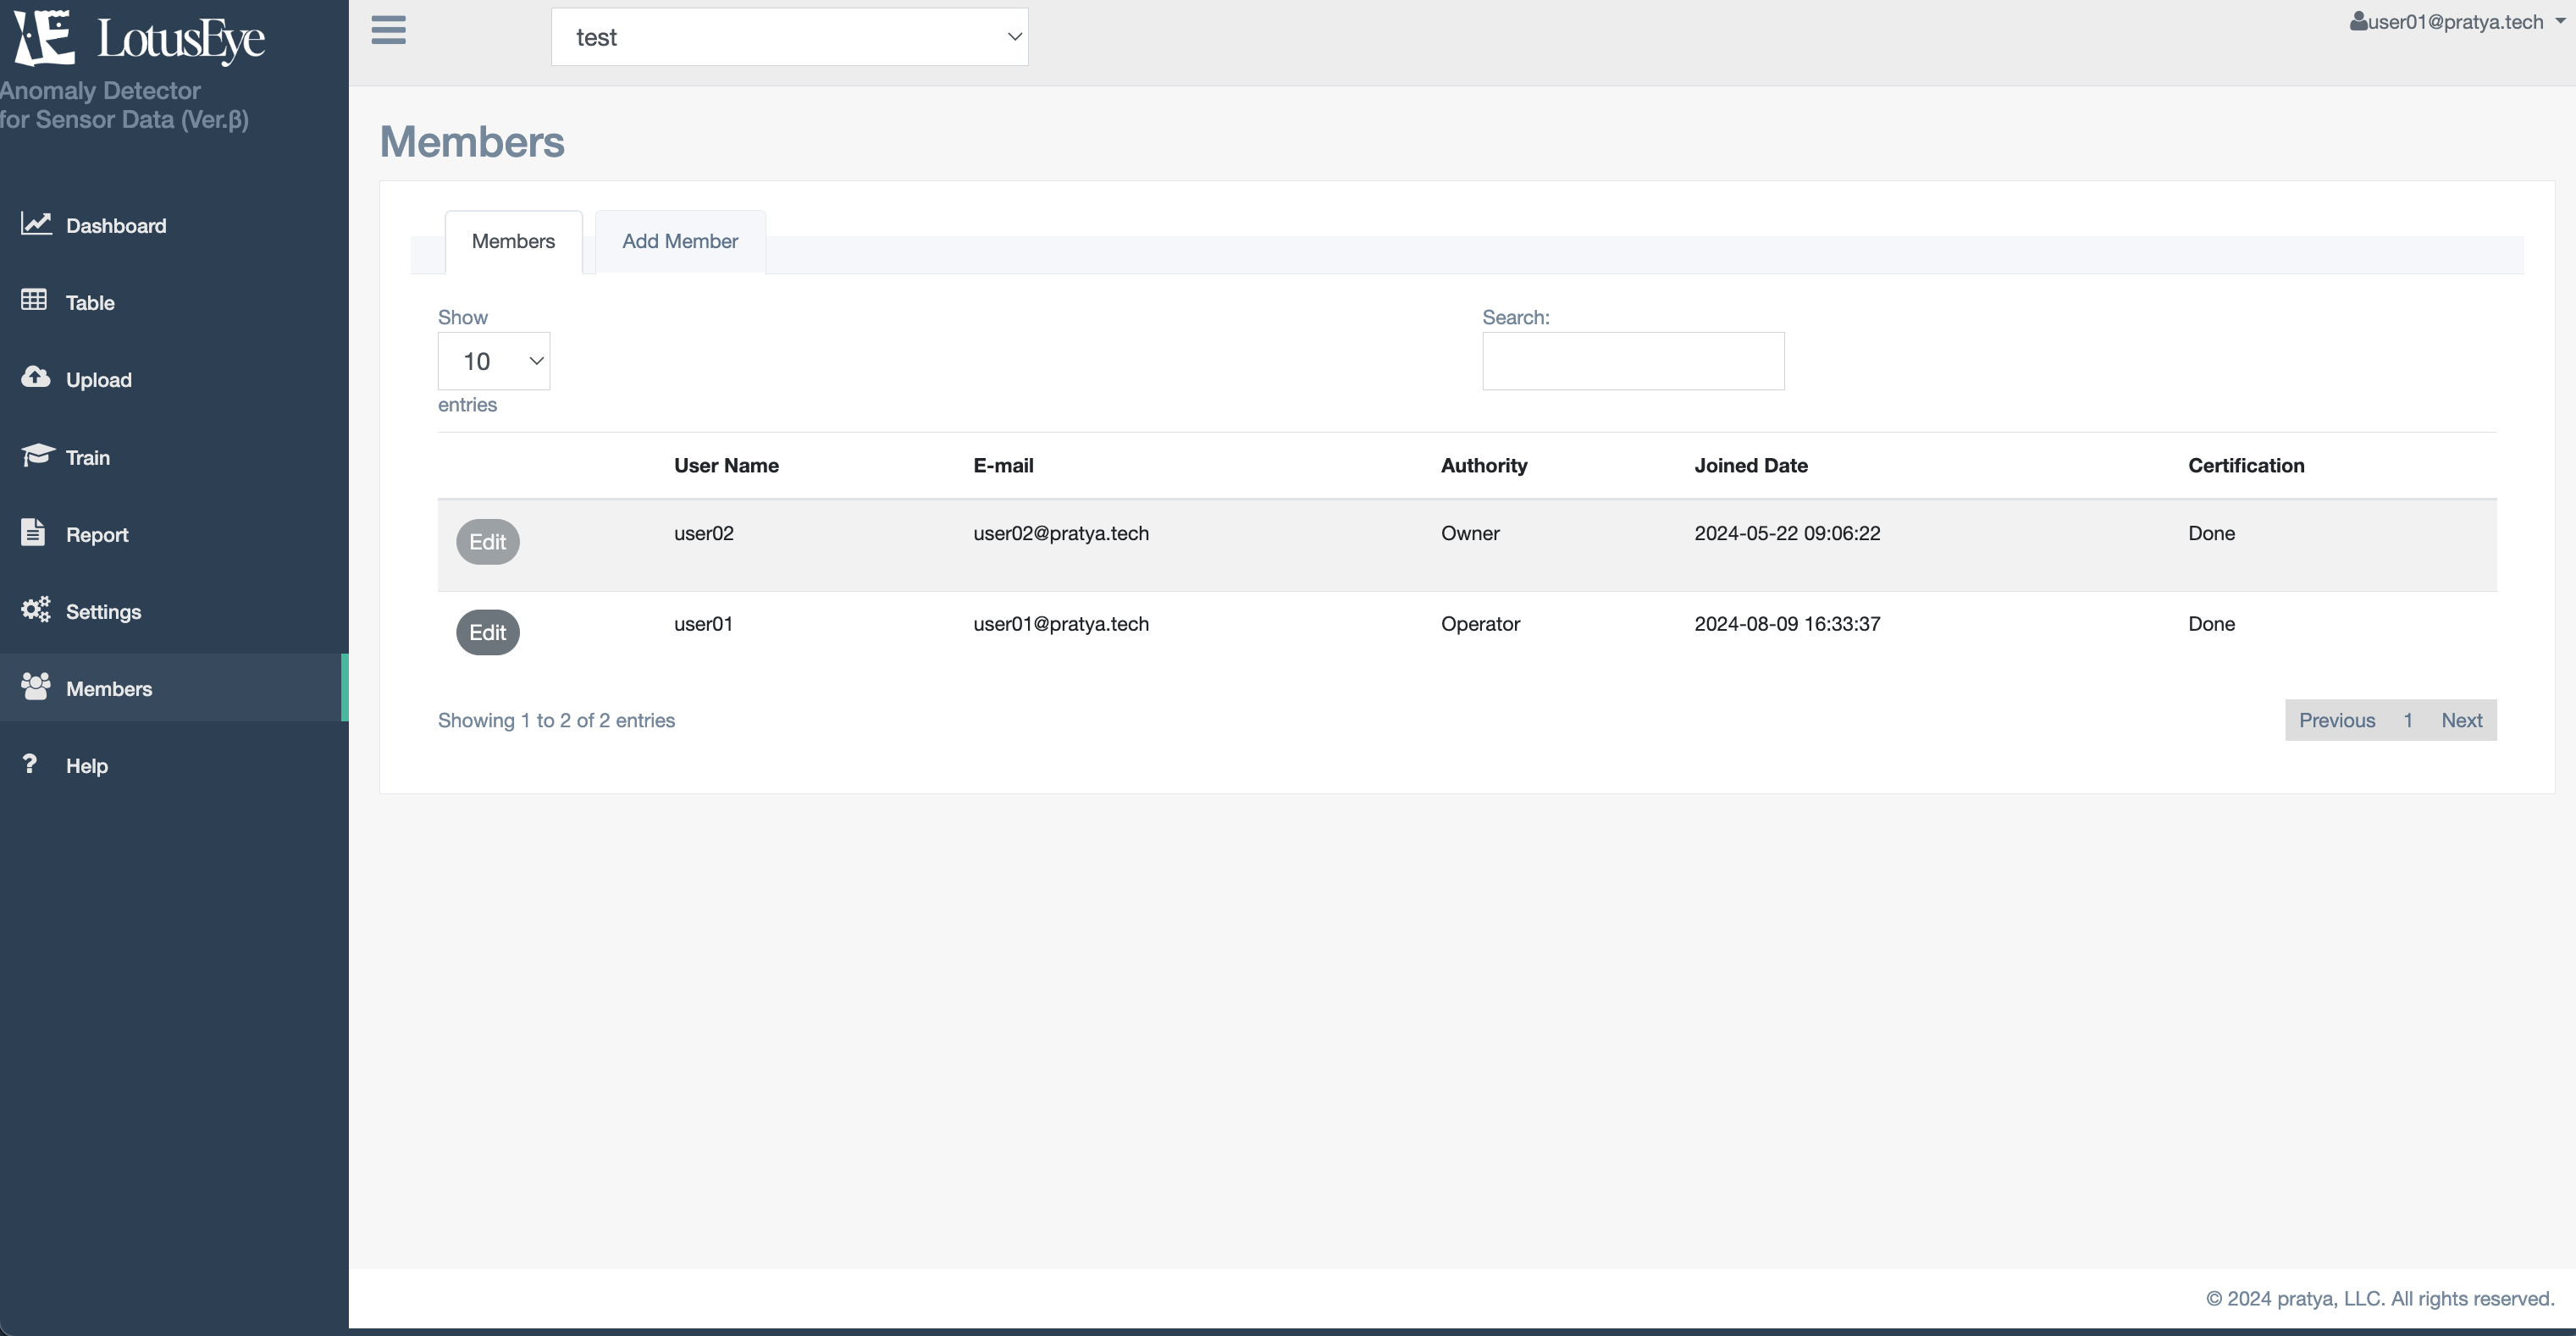Click Edit button for user02
2576x1336 pixels.
[x=485, y=542]
